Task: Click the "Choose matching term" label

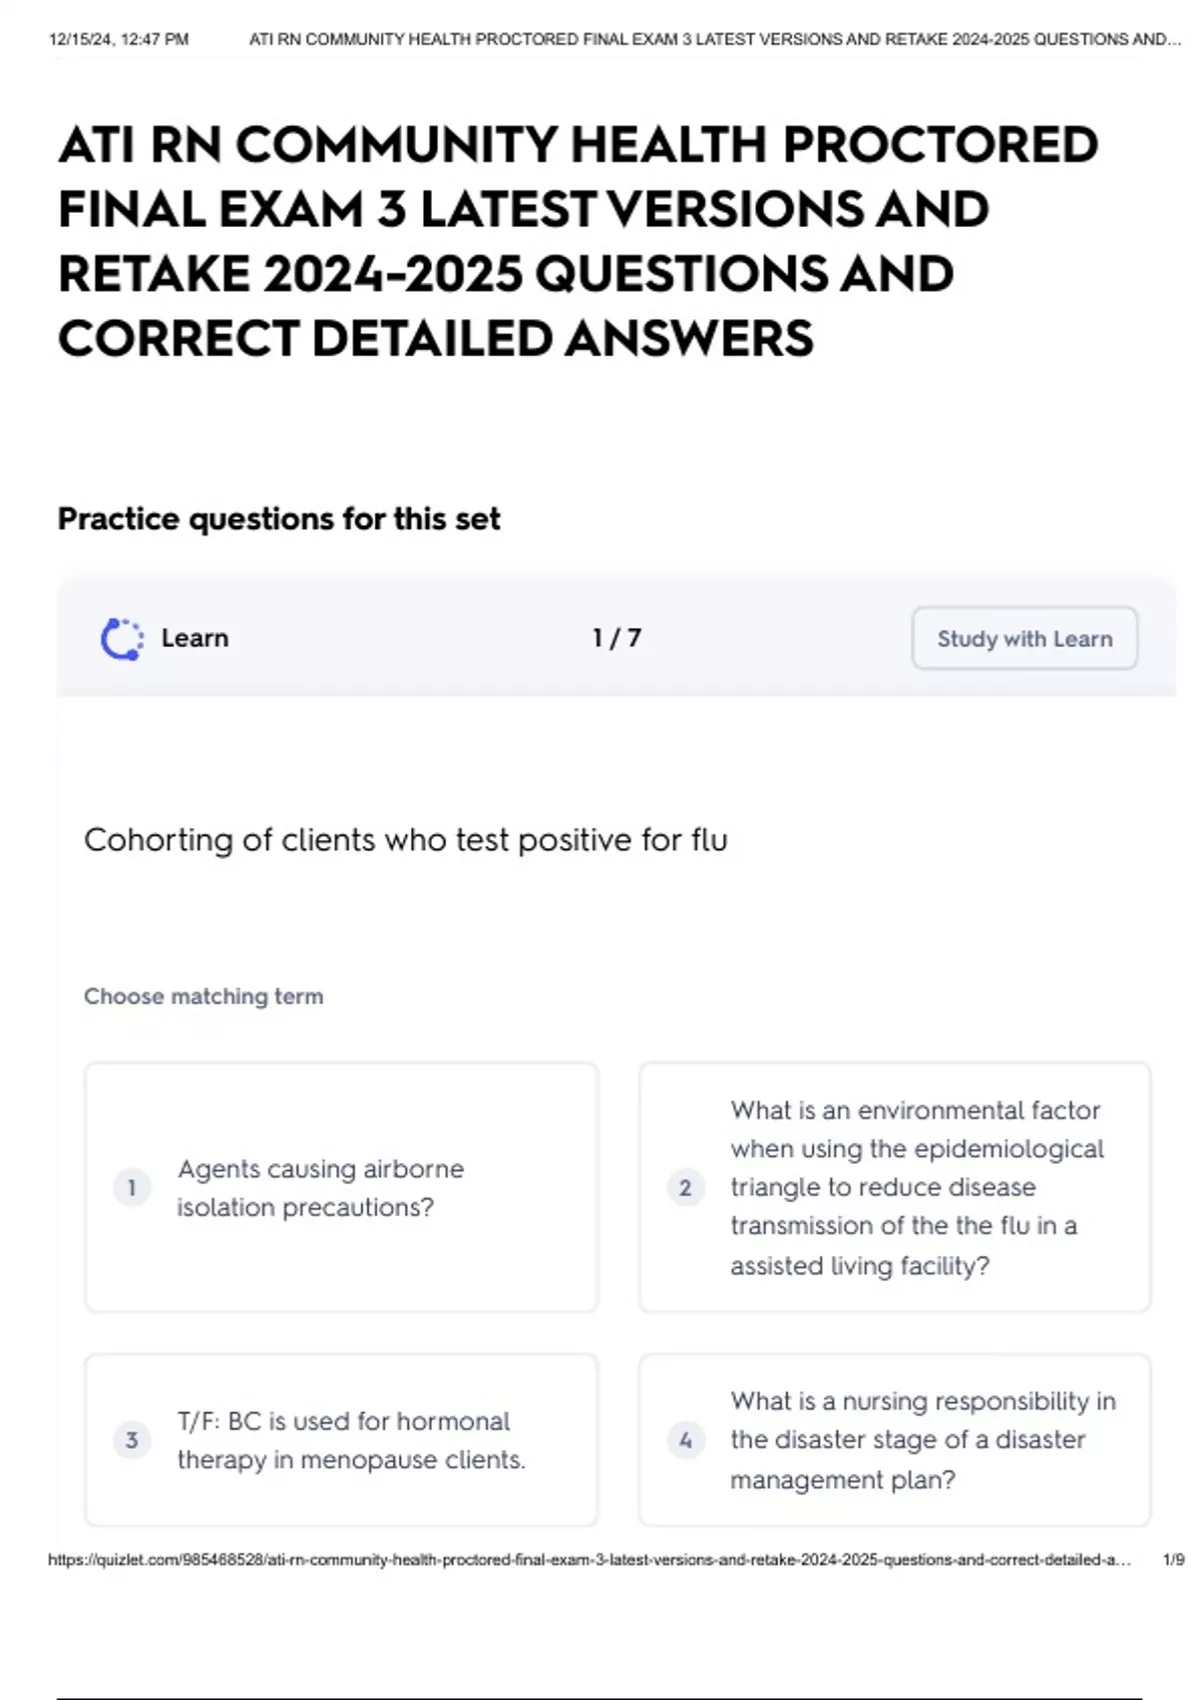Action: 204,996
